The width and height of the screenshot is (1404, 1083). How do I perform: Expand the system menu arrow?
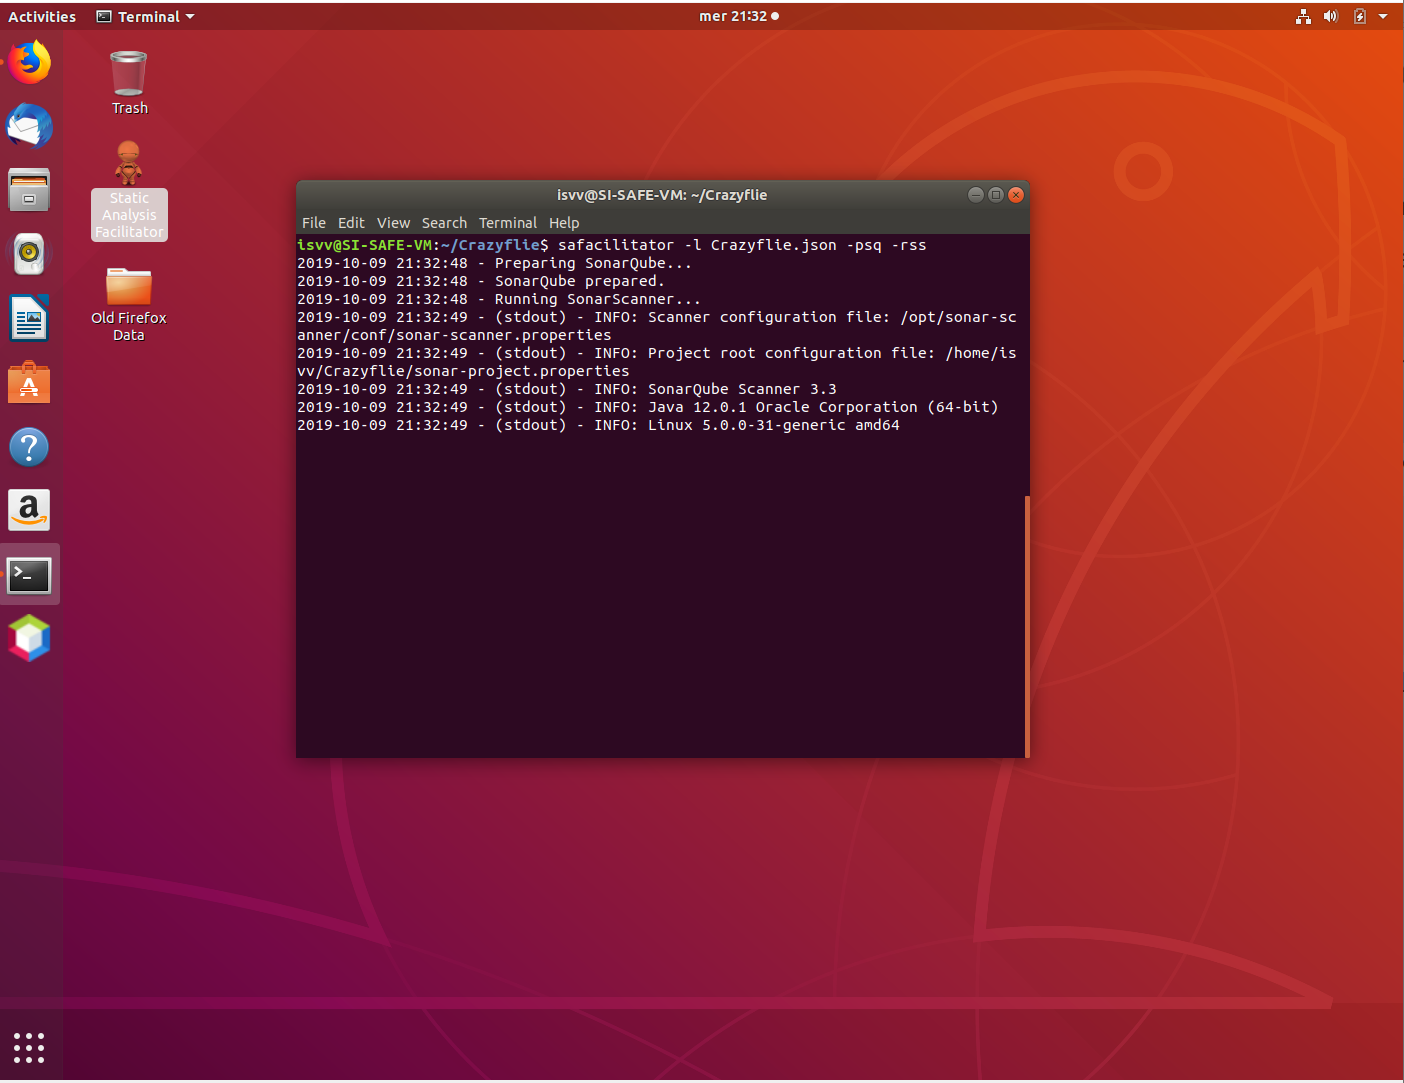coord(1383,17)
